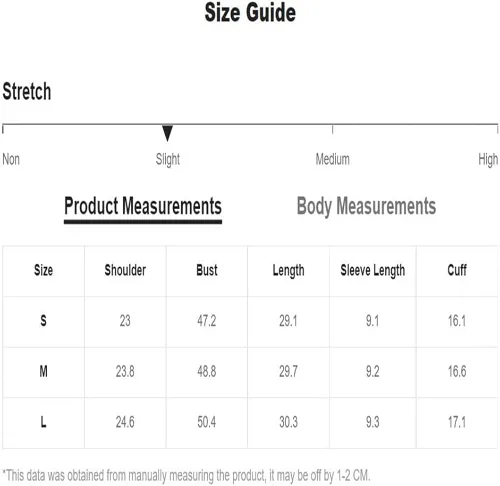Switch to the Body Measurements tab
The image size is (500, 486).
coord(366,206)
